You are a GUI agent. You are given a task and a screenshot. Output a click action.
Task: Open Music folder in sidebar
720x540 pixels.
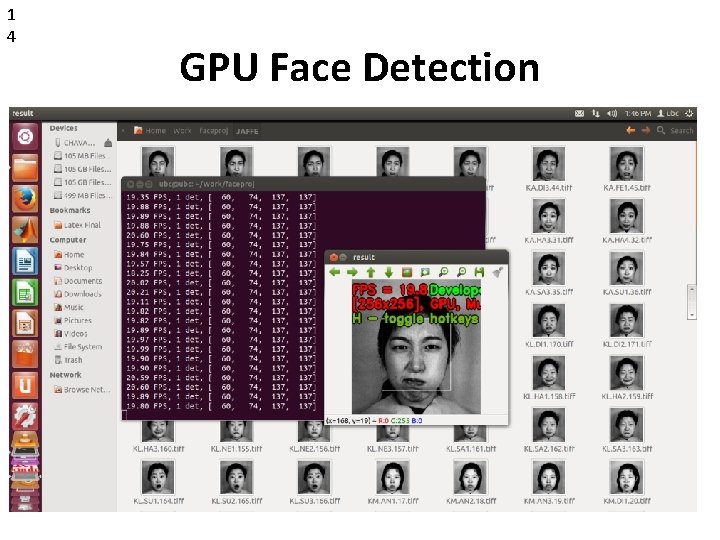(69, 307)
